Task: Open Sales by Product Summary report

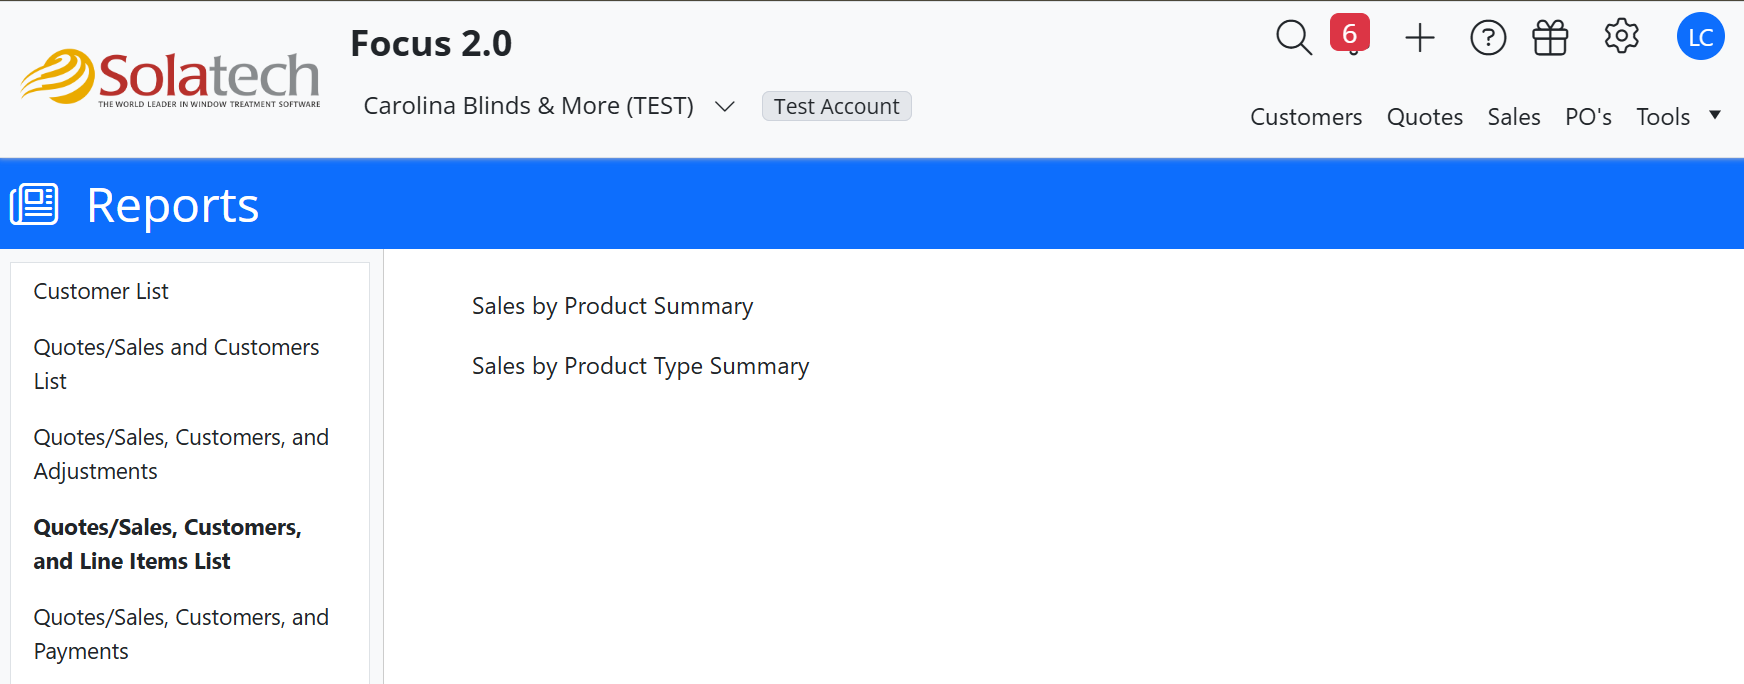Action: coord(612,306)
